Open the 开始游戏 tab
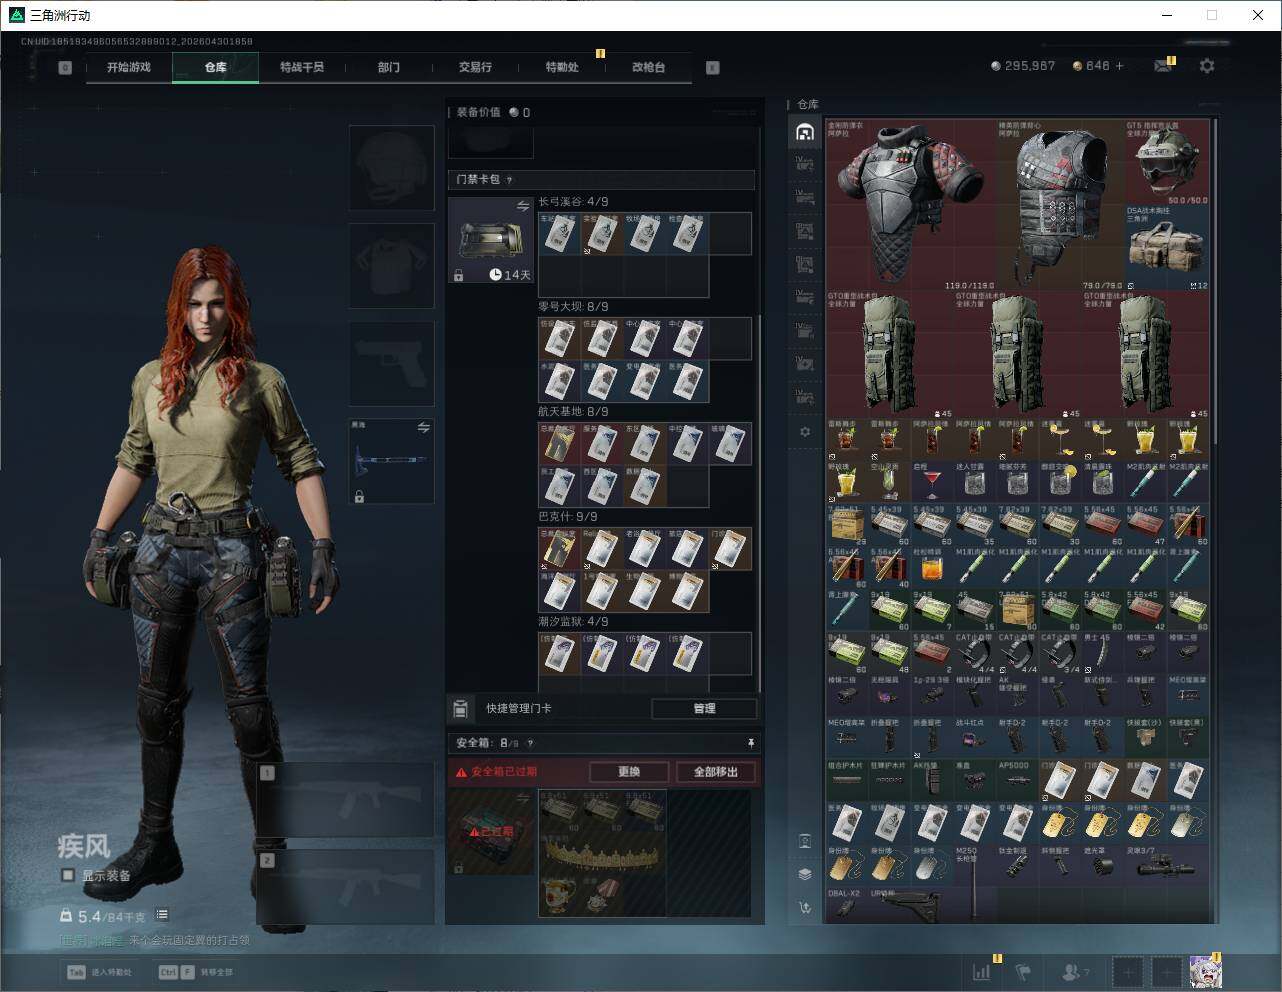The image size is (1282, 992). [129, 67]
